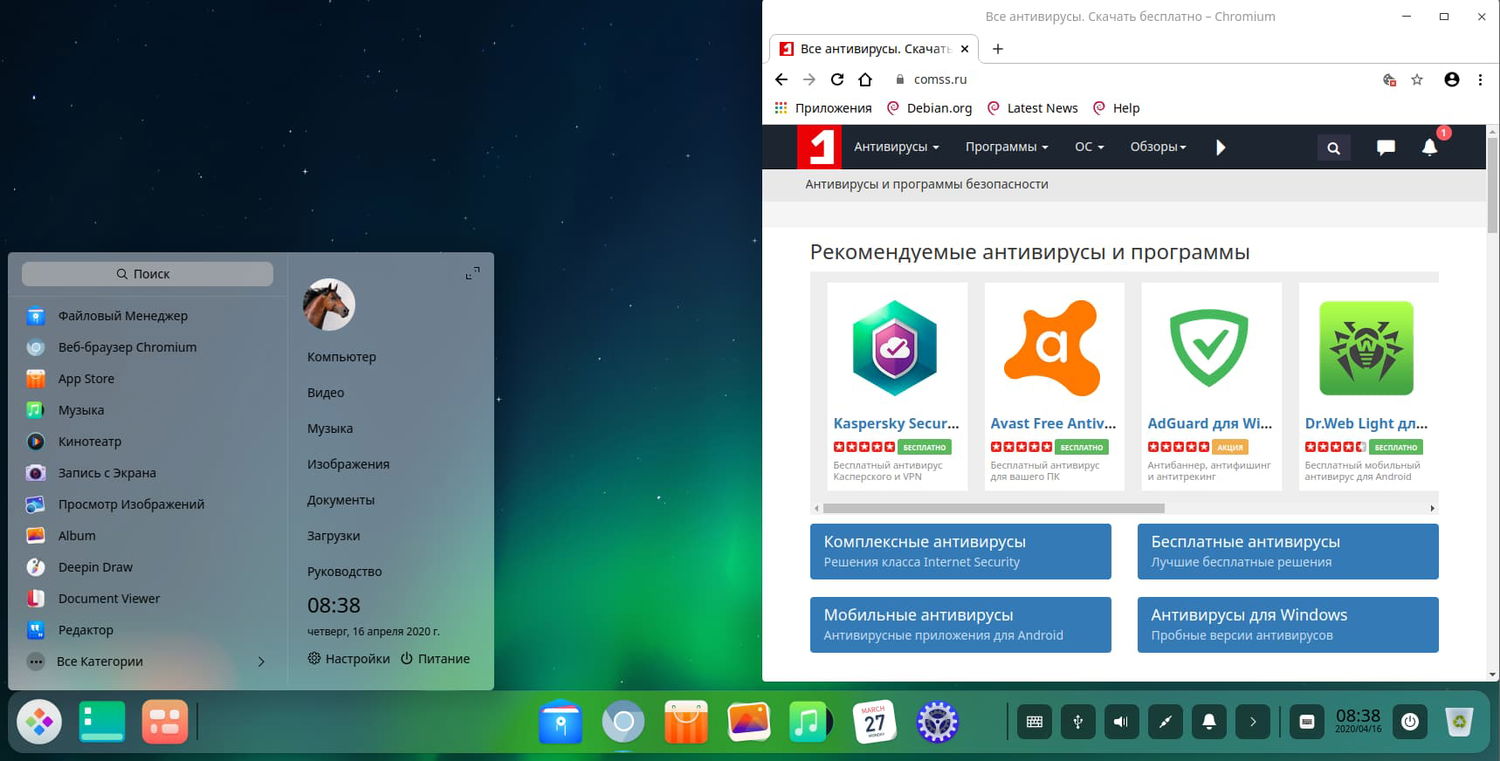Screen dimensions: 1500x761
Task: Toggle launcher fullscreen mode with the expand arrows
Action: click(472, 271)
